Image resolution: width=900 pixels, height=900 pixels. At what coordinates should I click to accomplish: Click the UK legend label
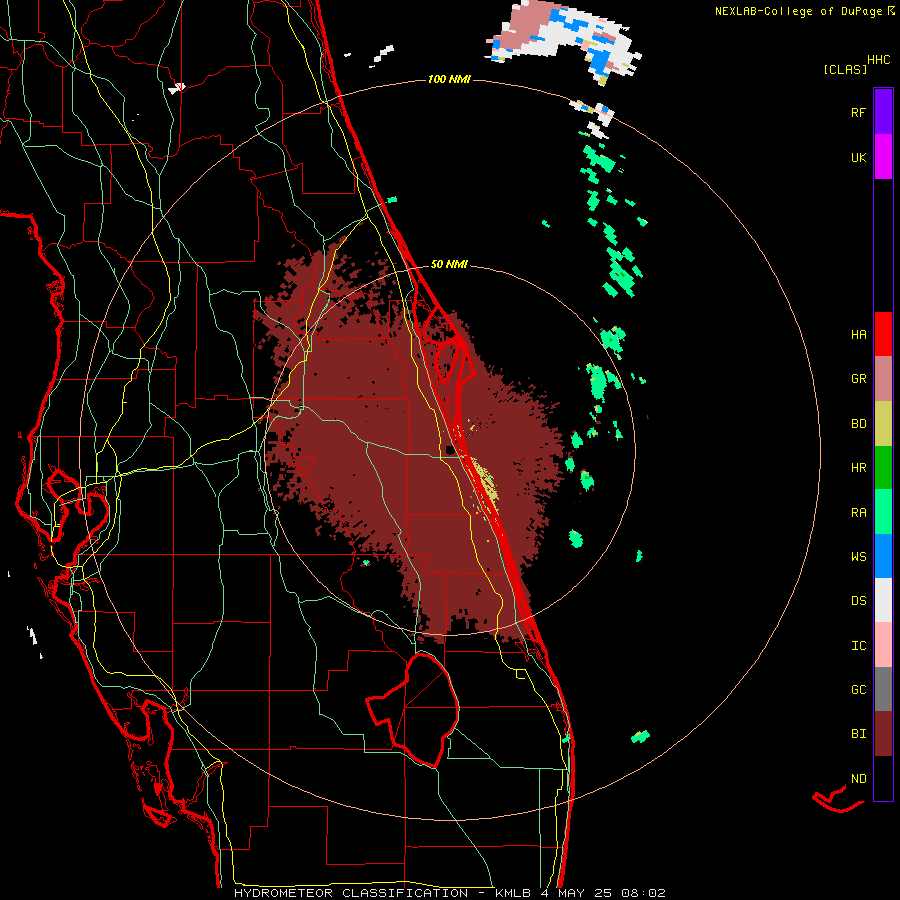point(858,157)
